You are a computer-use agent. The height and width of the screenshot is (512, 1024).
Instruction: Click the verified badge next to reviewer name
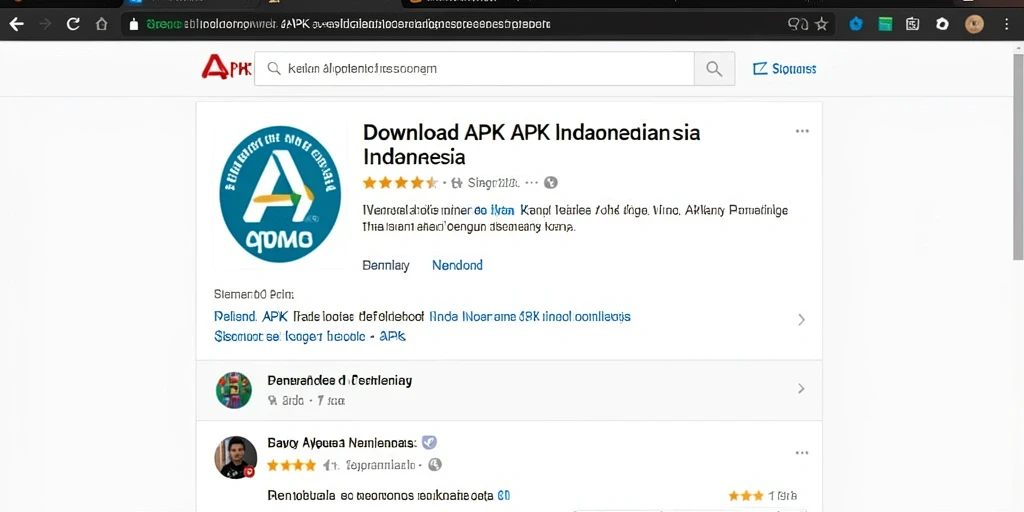(x=429, y=442)
